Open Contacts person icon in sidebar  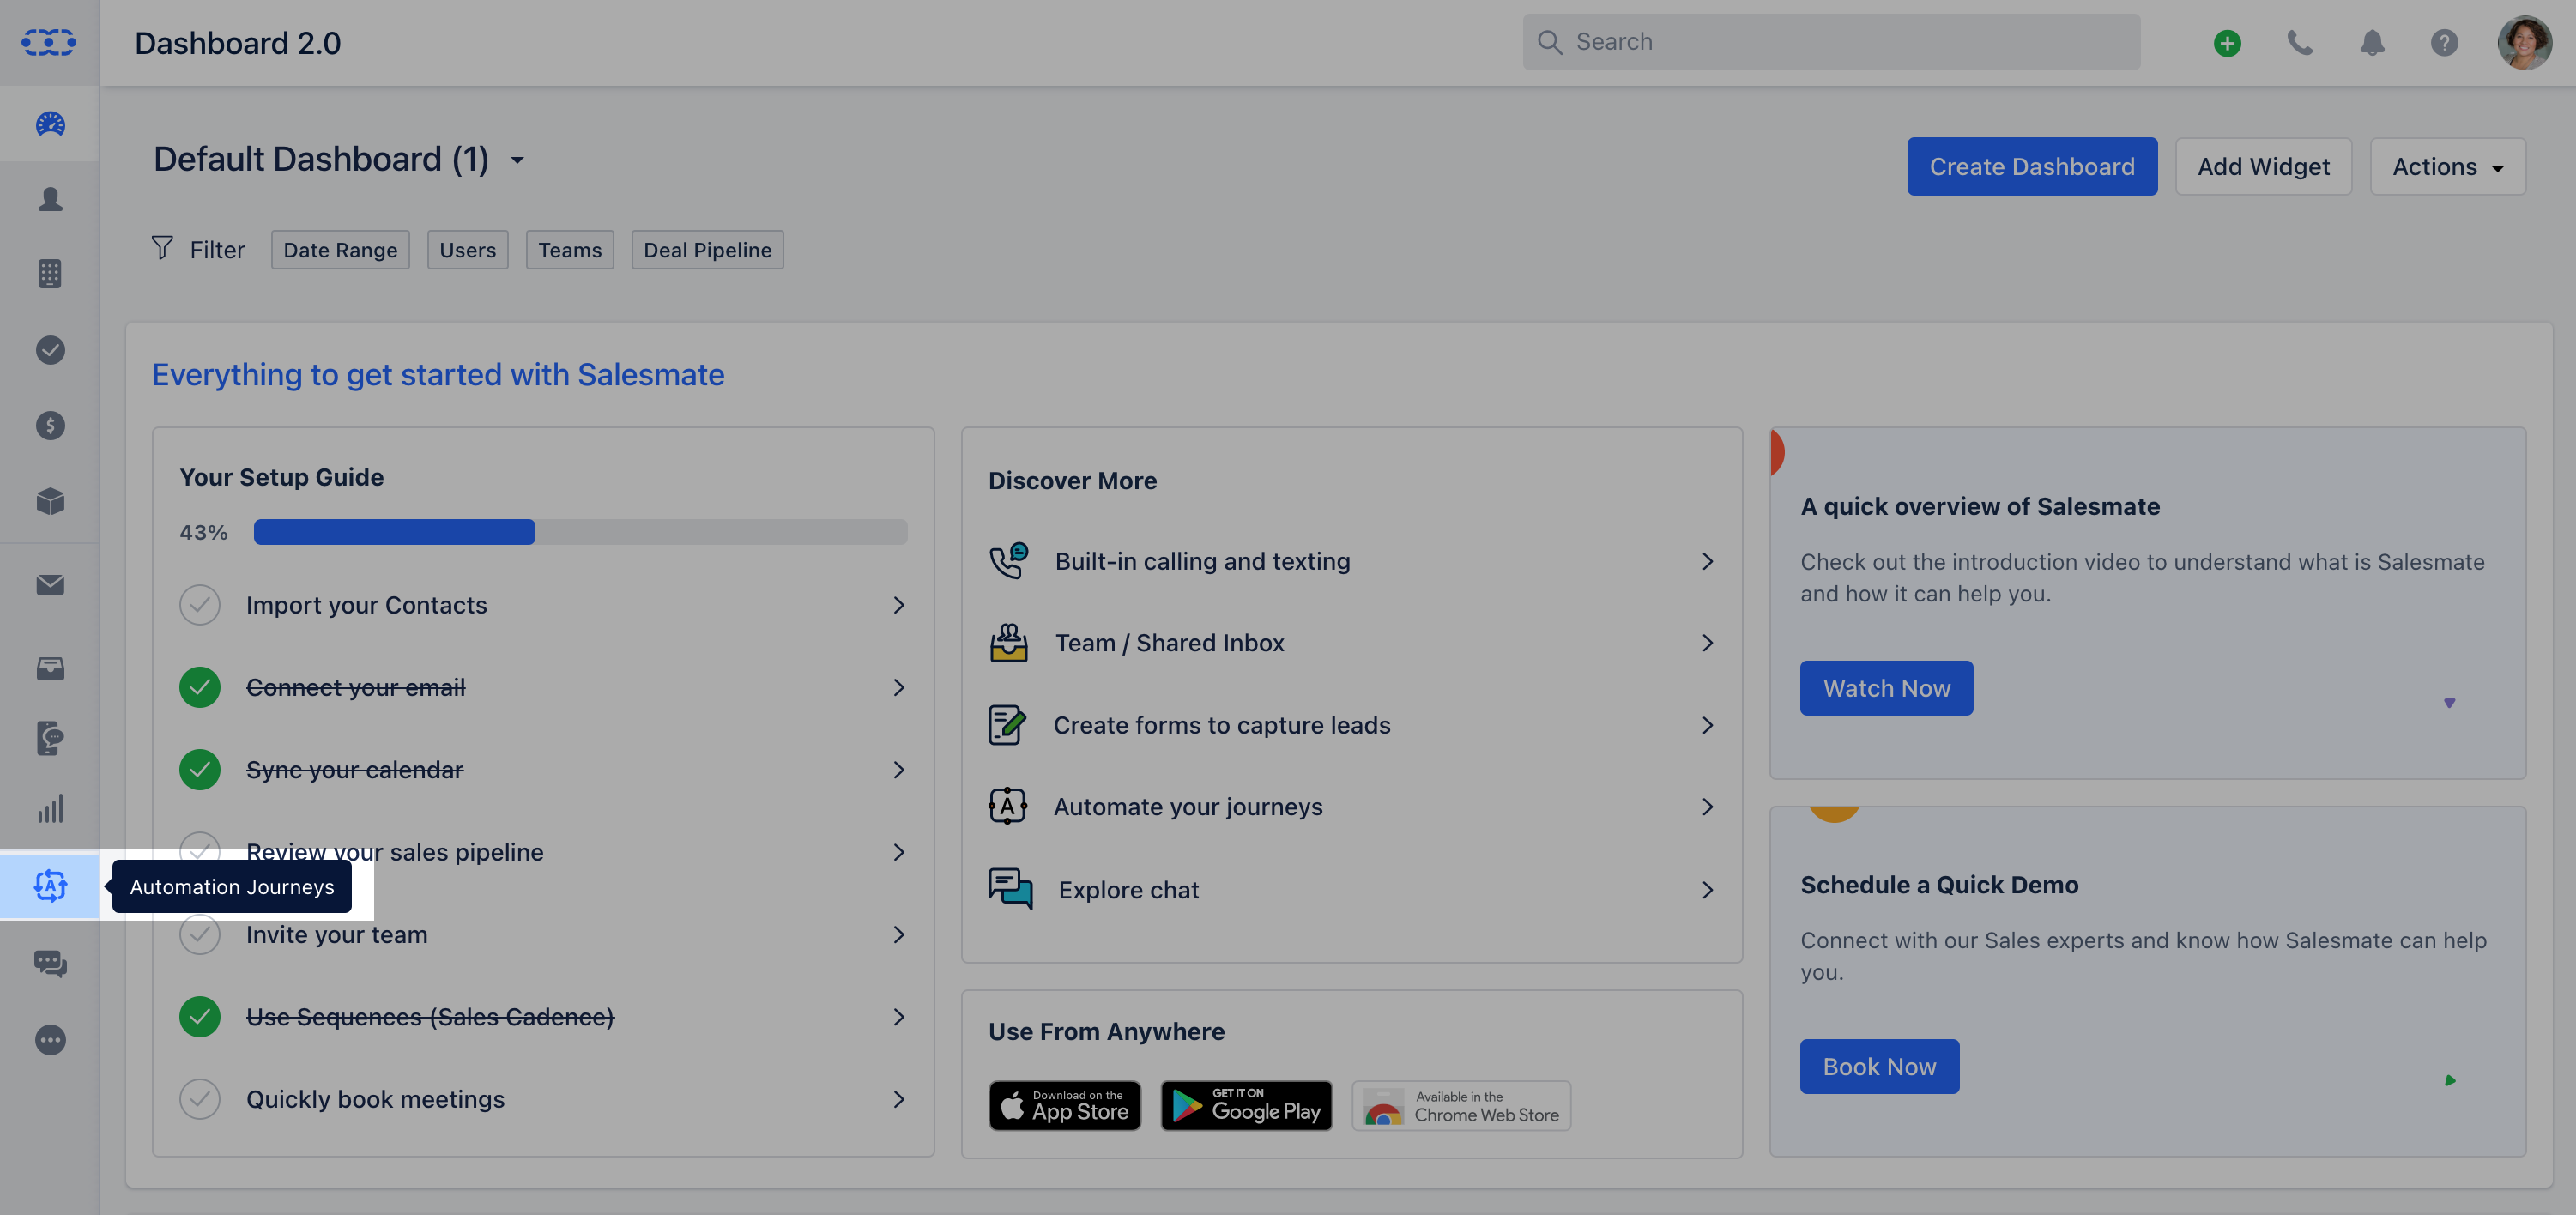(x=50, y=199)
